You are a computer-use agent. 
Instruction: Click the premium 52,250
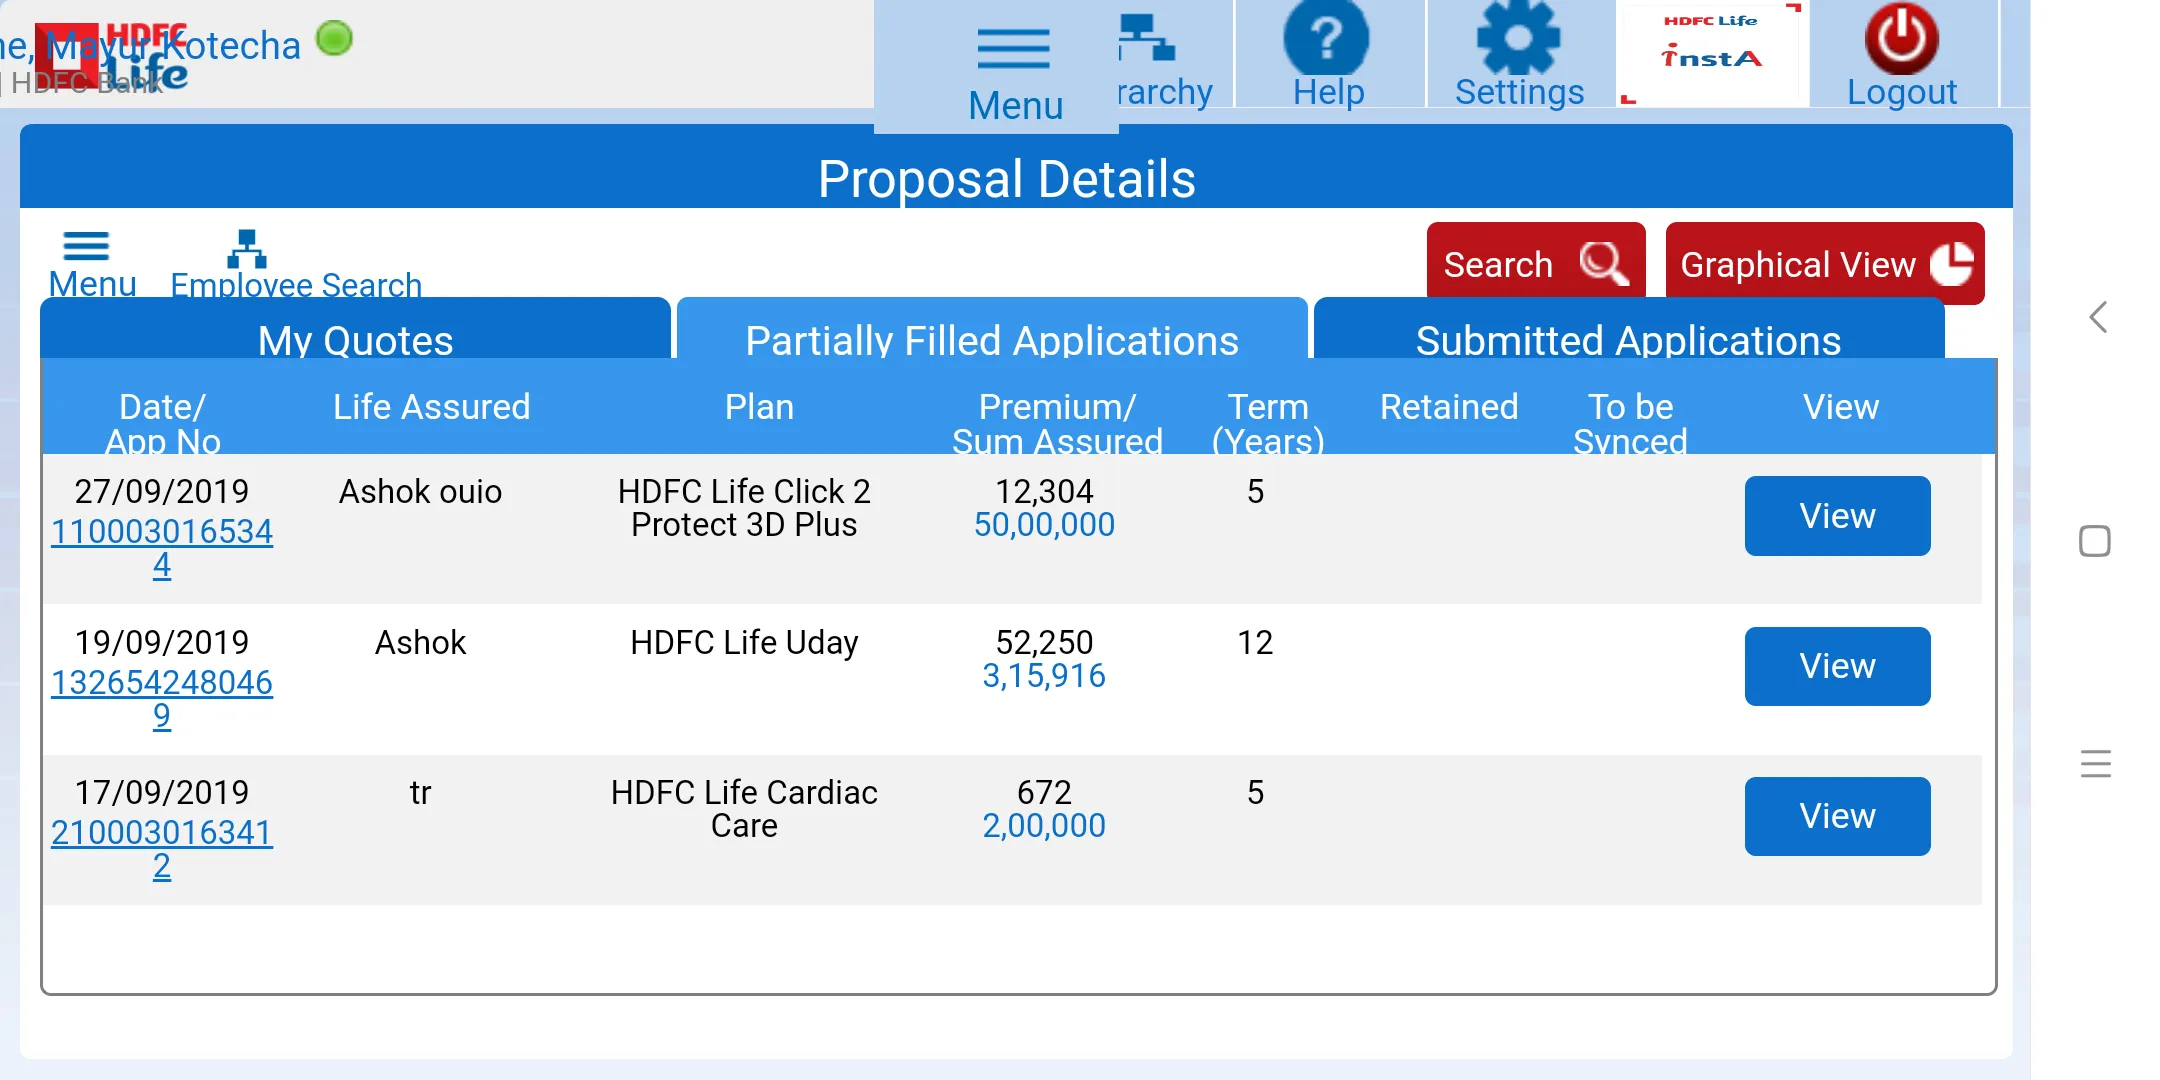click(1044, 642)
